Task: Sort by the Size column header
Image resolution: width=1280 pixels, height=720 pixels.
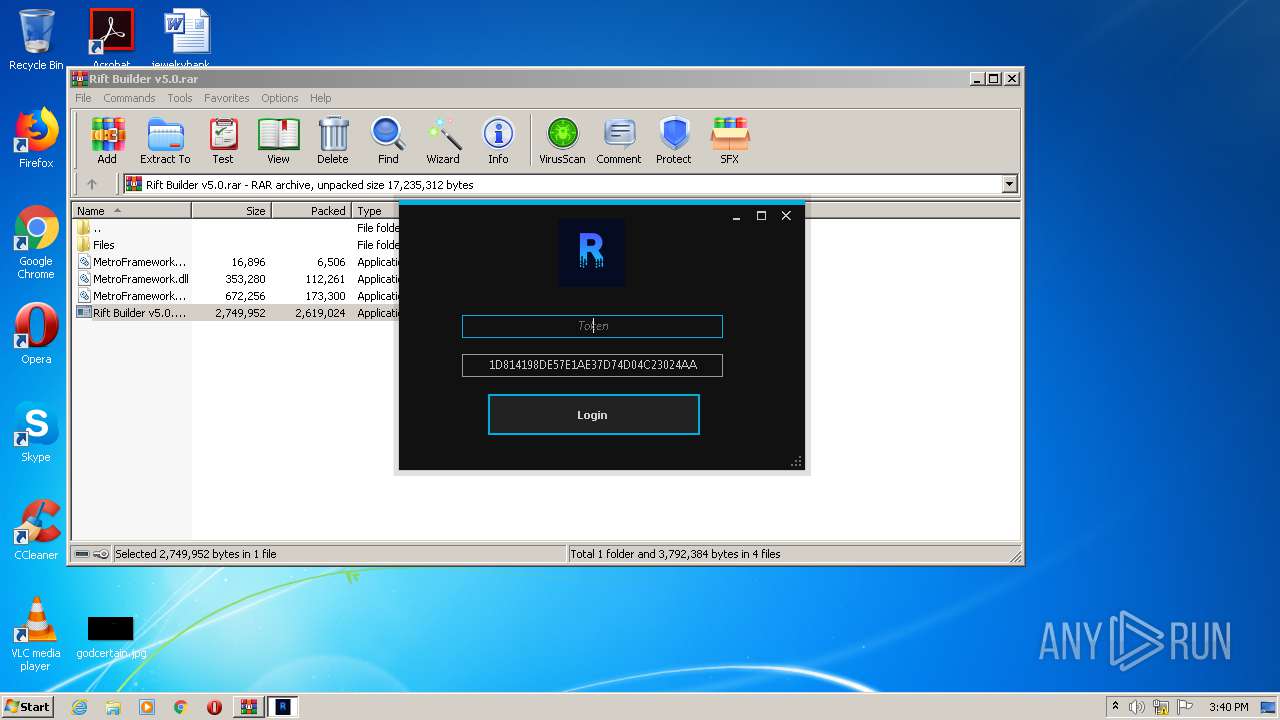Action: (x=231, y=211)
